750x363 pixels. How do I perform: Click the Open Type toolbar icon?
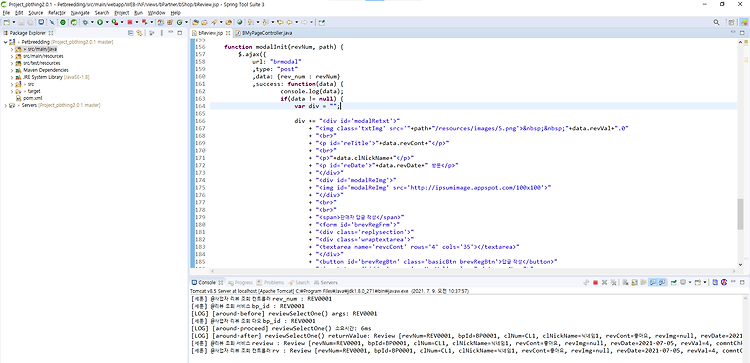pyautogui.click(x=195, y=22)
